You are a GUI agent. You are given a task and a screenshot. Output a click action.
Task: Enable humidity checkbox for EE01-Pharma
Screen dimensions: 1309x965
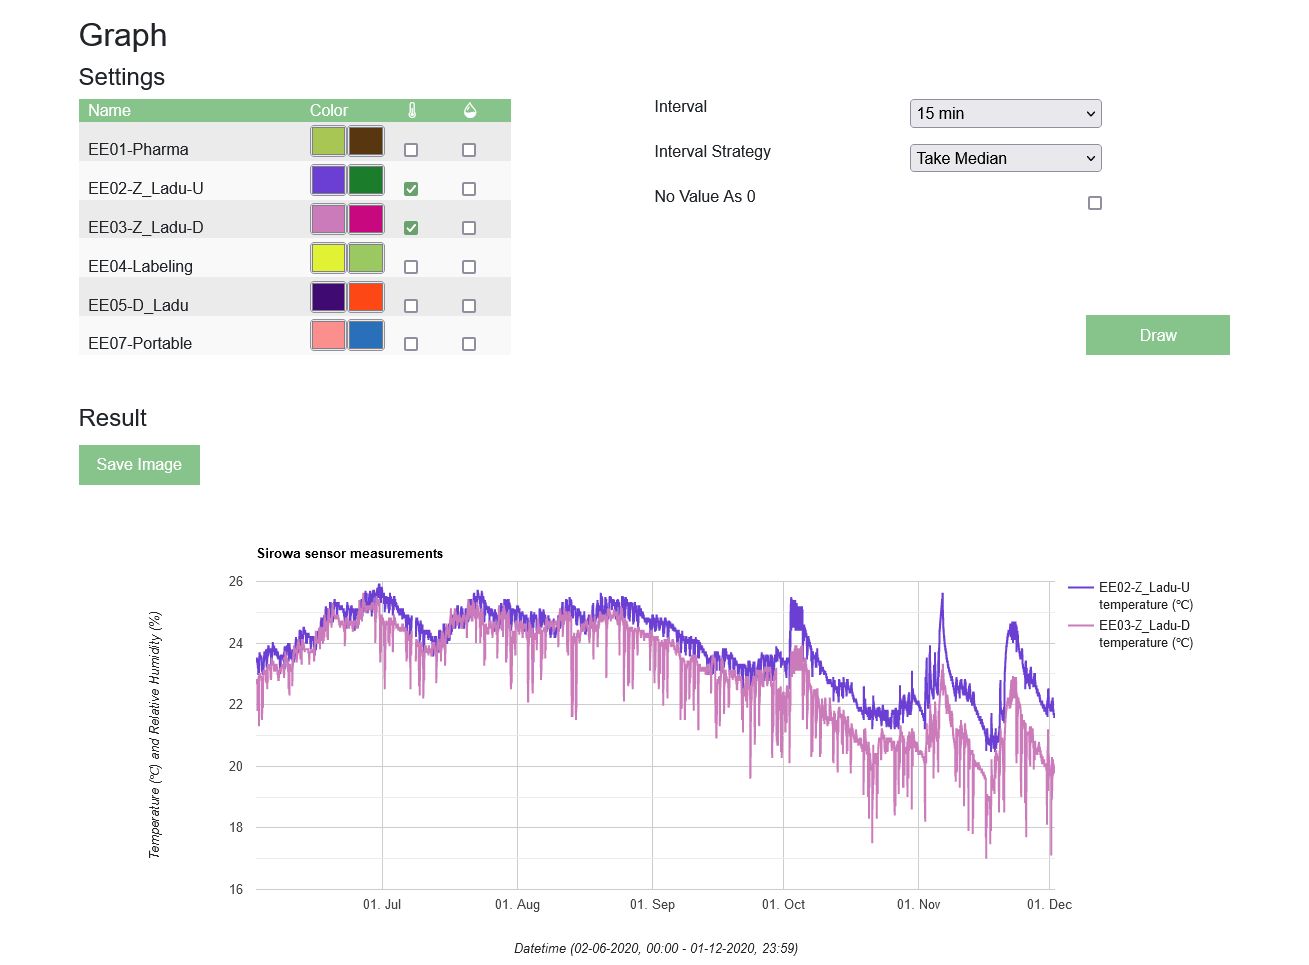[x=469, y=150]
